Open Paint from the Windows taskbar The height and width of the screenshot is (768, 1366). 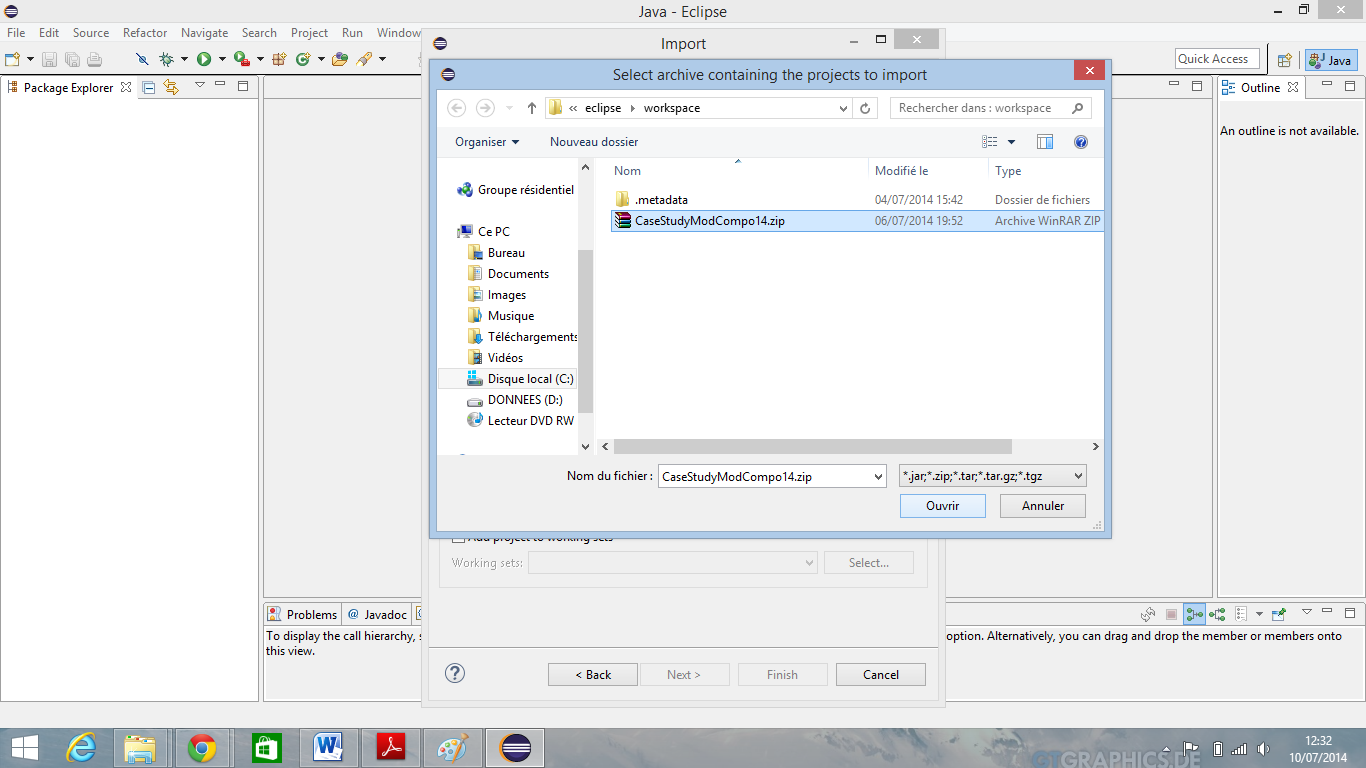[453, 748]
